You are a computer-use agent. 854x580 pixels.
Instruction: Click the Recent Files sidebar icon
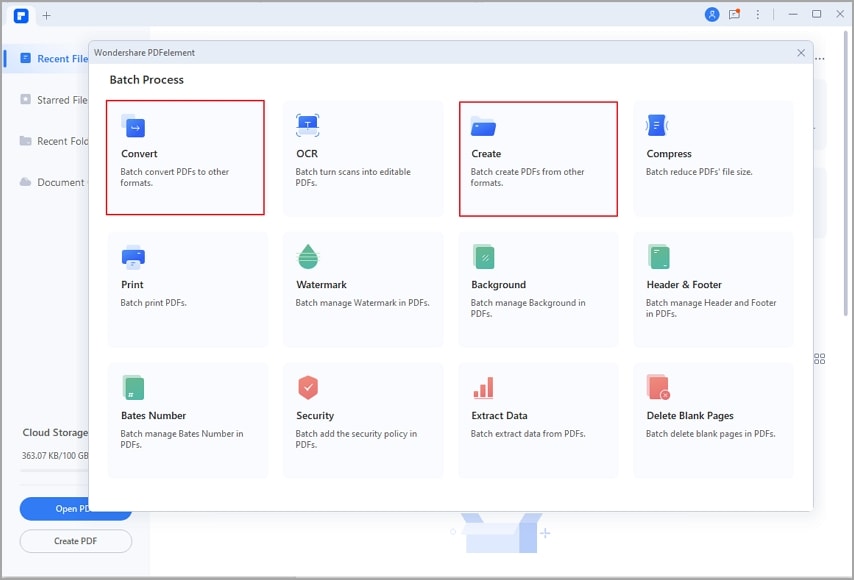(x=26, y=58)
